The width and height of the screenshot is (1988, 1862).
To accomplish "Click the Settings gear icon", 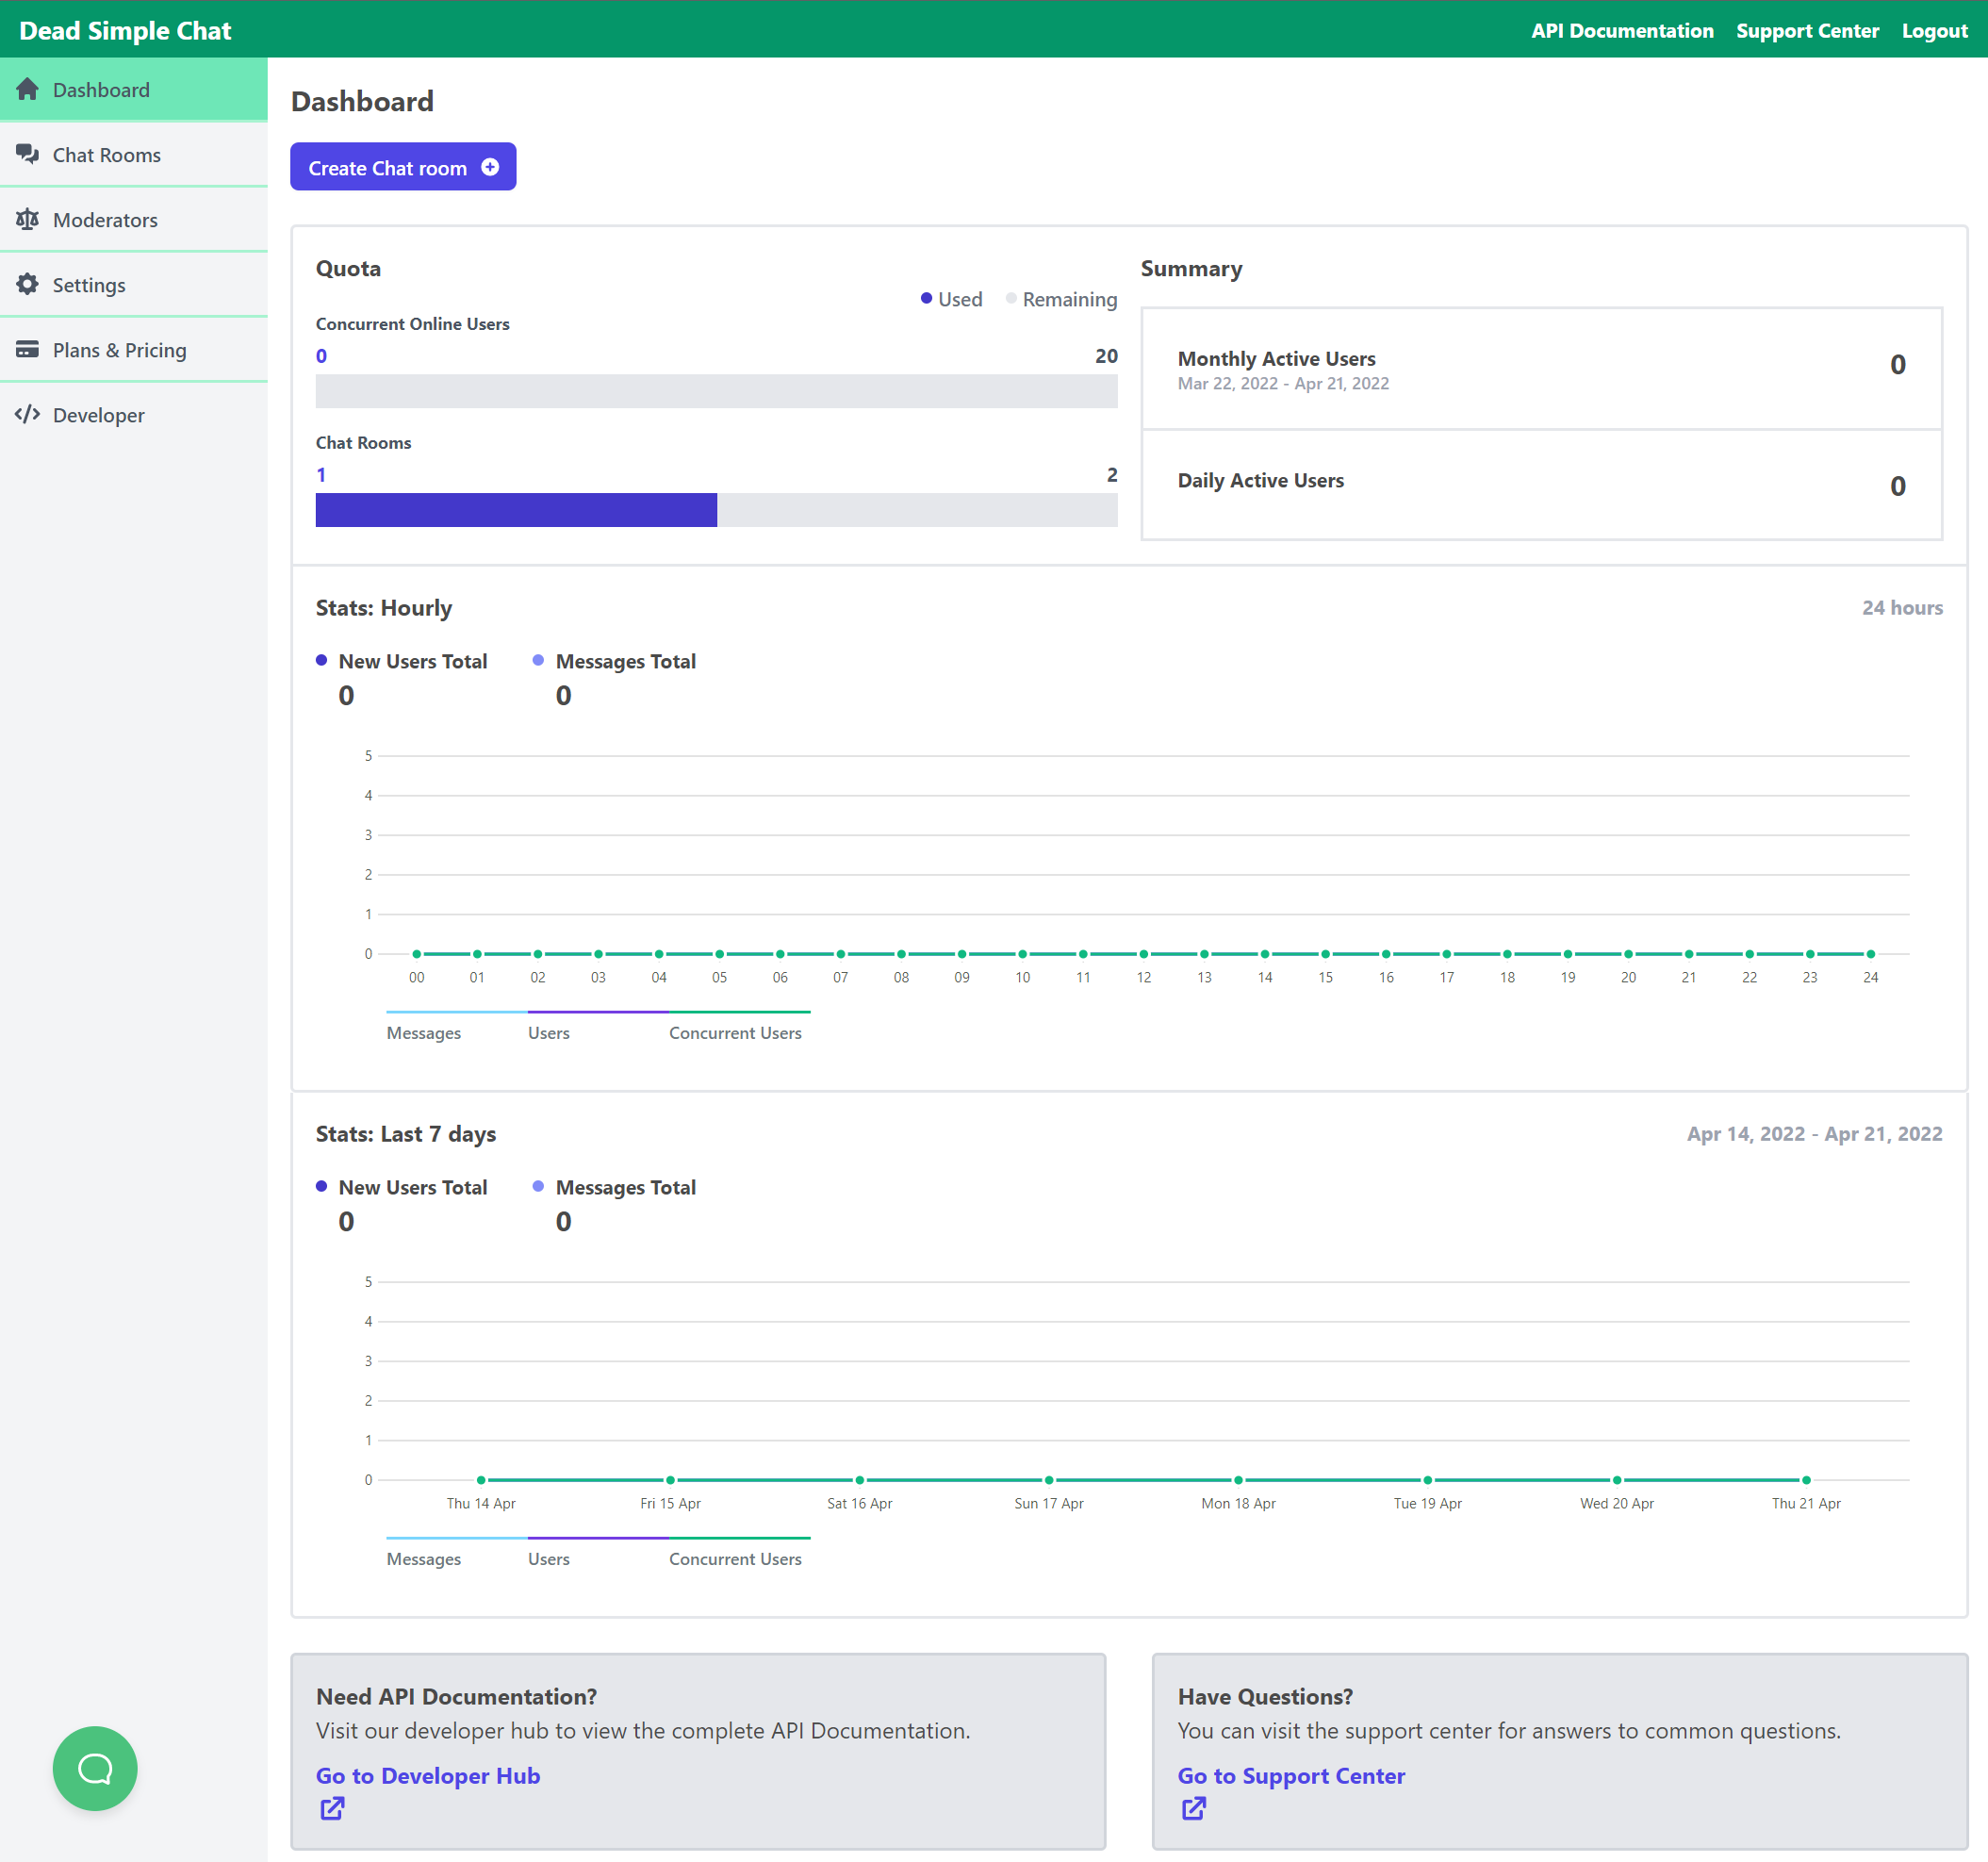I will 28,284.
